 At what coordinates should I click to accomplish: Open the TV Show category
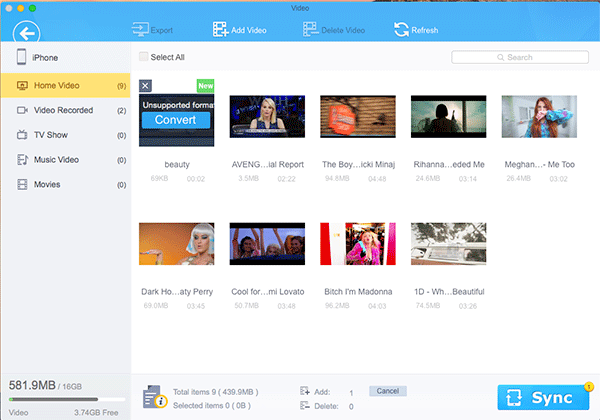tap(65, 135)
